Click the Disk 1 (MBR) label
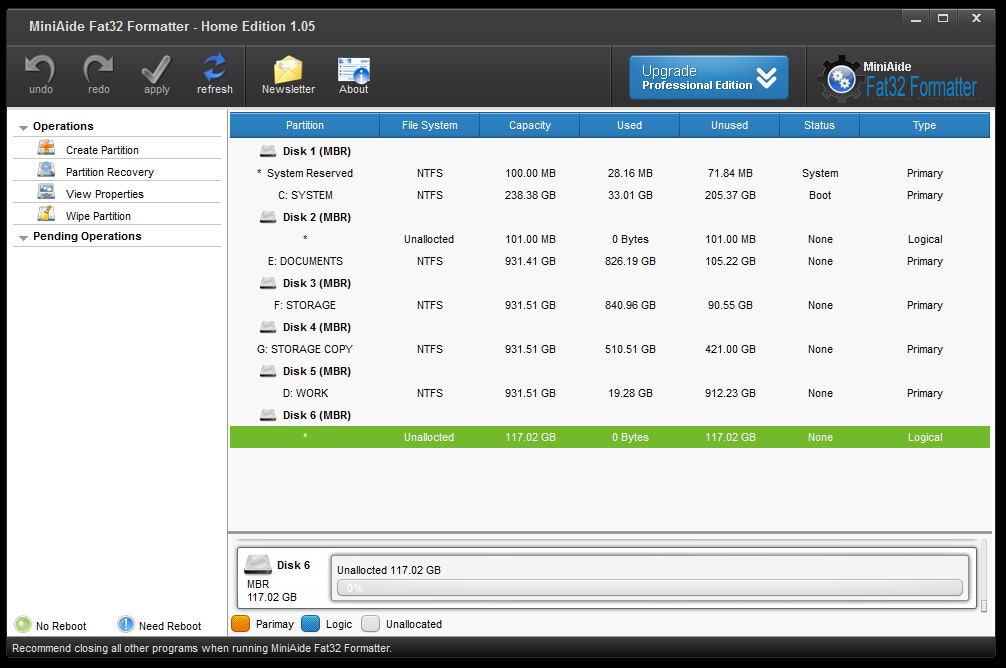 coord(317,151)
